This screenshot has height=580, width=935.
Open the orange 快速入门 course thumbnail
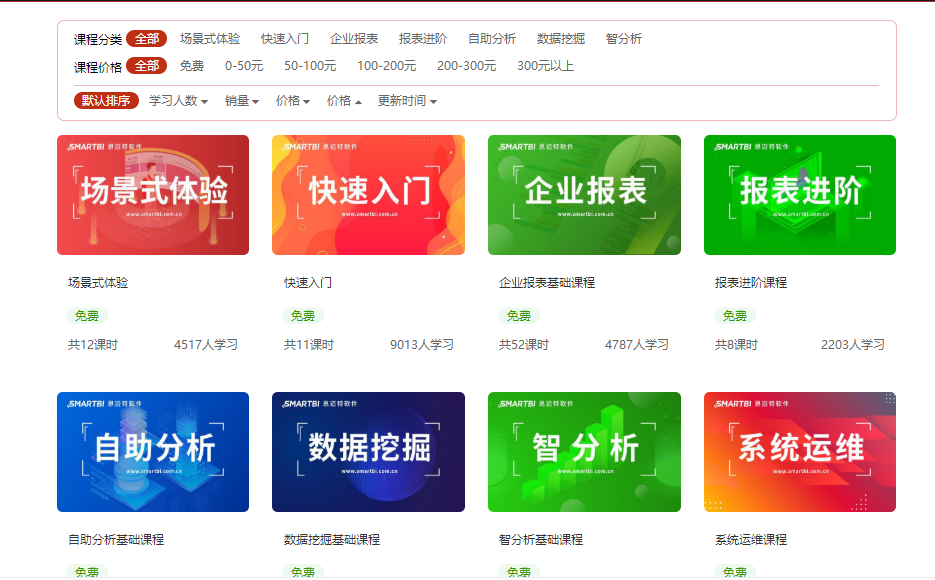(x=369, y=195)
